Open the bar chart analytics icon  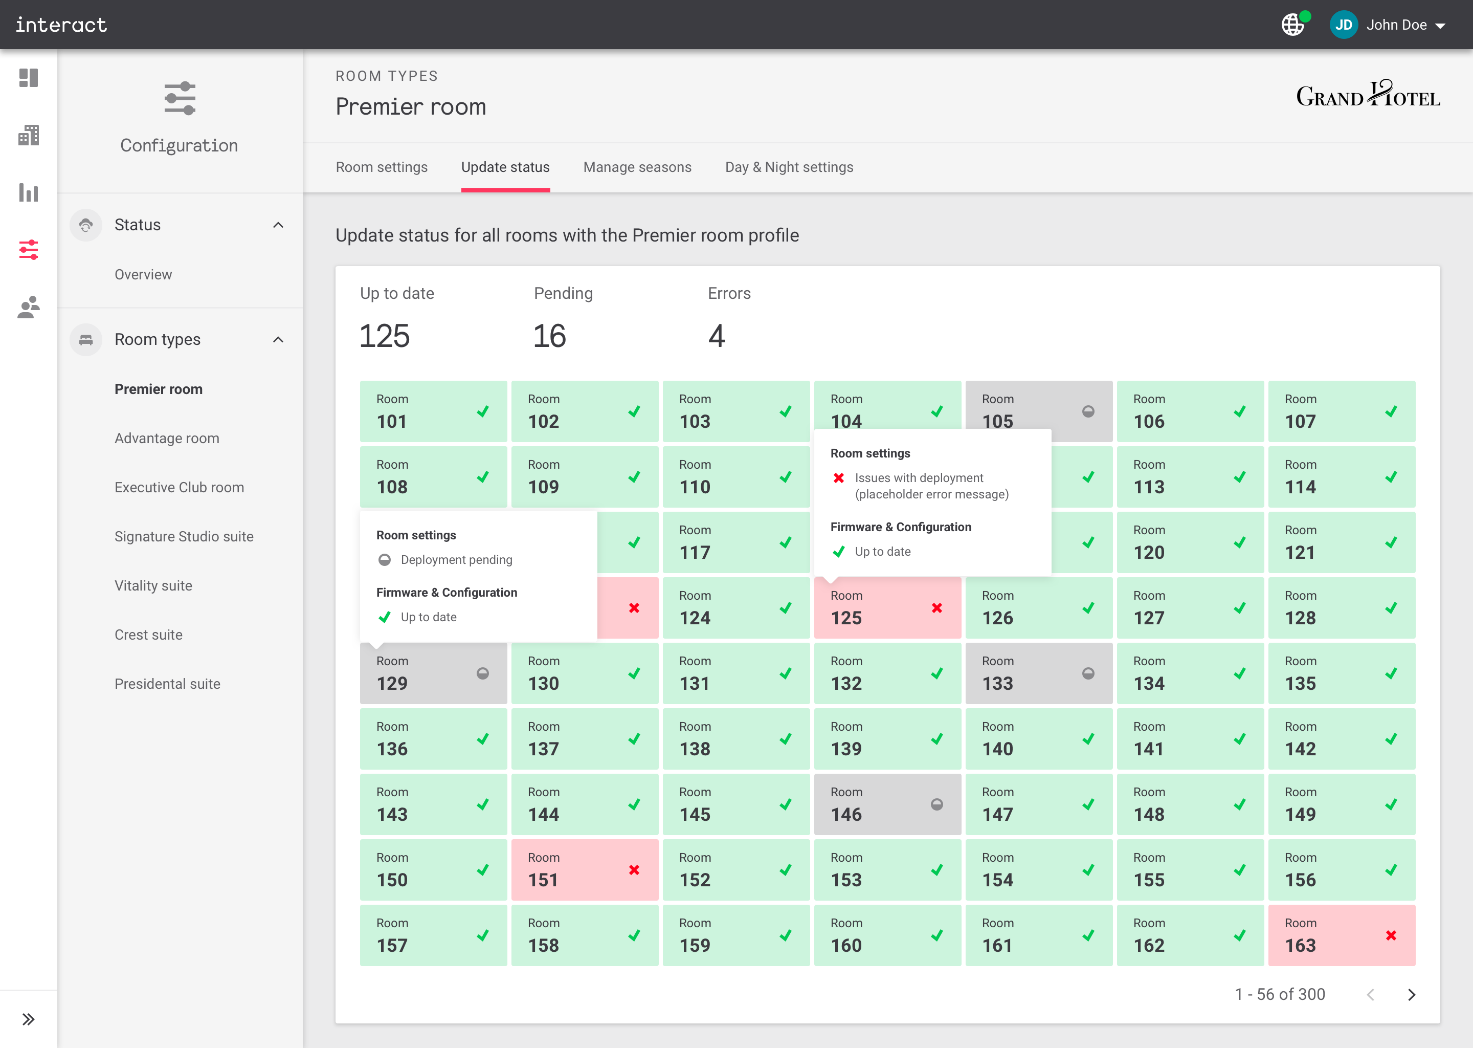click(28, 193)
